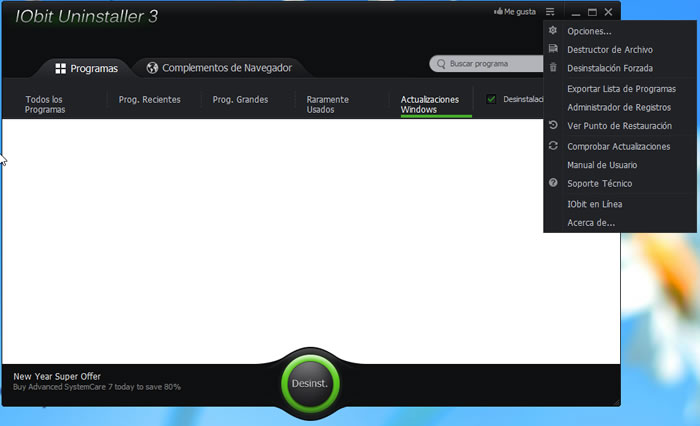Image resolution: width=700 pixels, height=426 pixels.
Task: Click the Destructor de Archivo shredder icon
Action: 553,49
